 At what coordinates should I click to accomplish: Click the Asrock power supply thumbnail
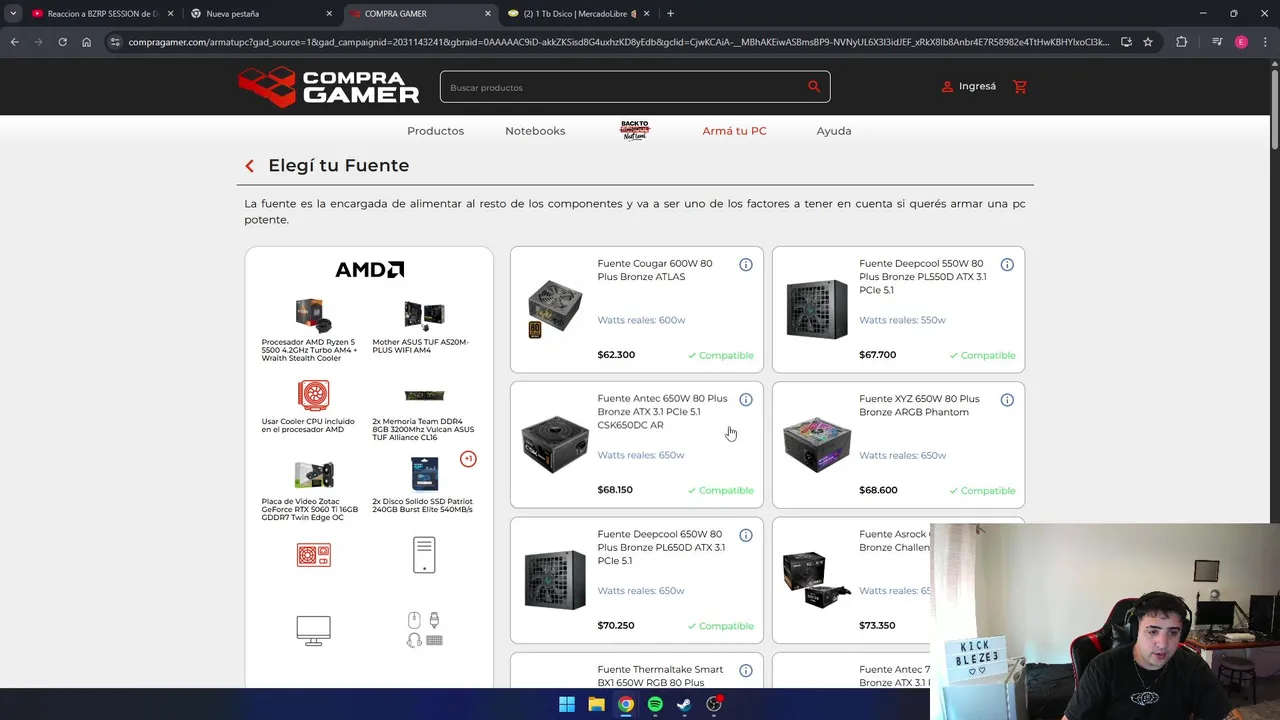pyautogui.click(x=817, y=580)
